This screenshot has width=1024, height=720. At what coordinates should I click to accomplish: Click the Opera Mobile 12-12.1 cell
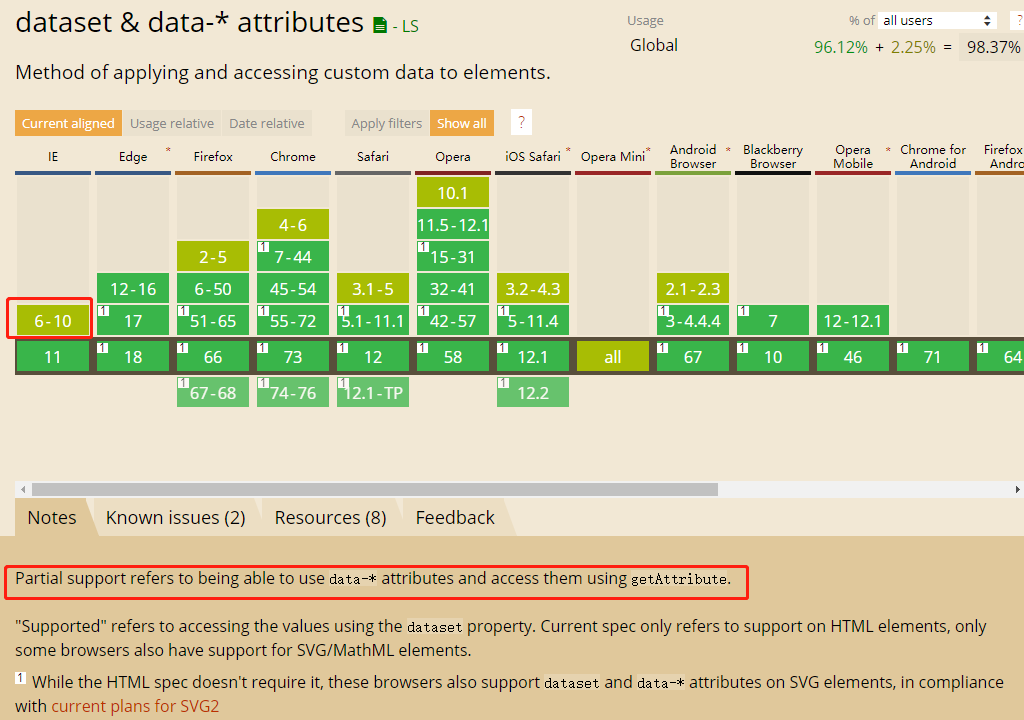click(x=853, y=321)
